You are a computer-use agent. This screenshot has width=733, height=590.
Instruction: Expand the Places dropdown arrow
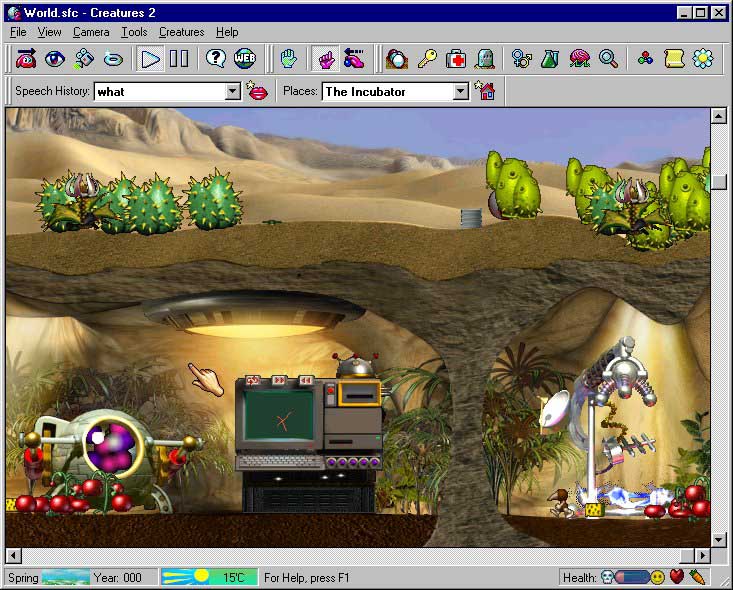pos(460,92)
